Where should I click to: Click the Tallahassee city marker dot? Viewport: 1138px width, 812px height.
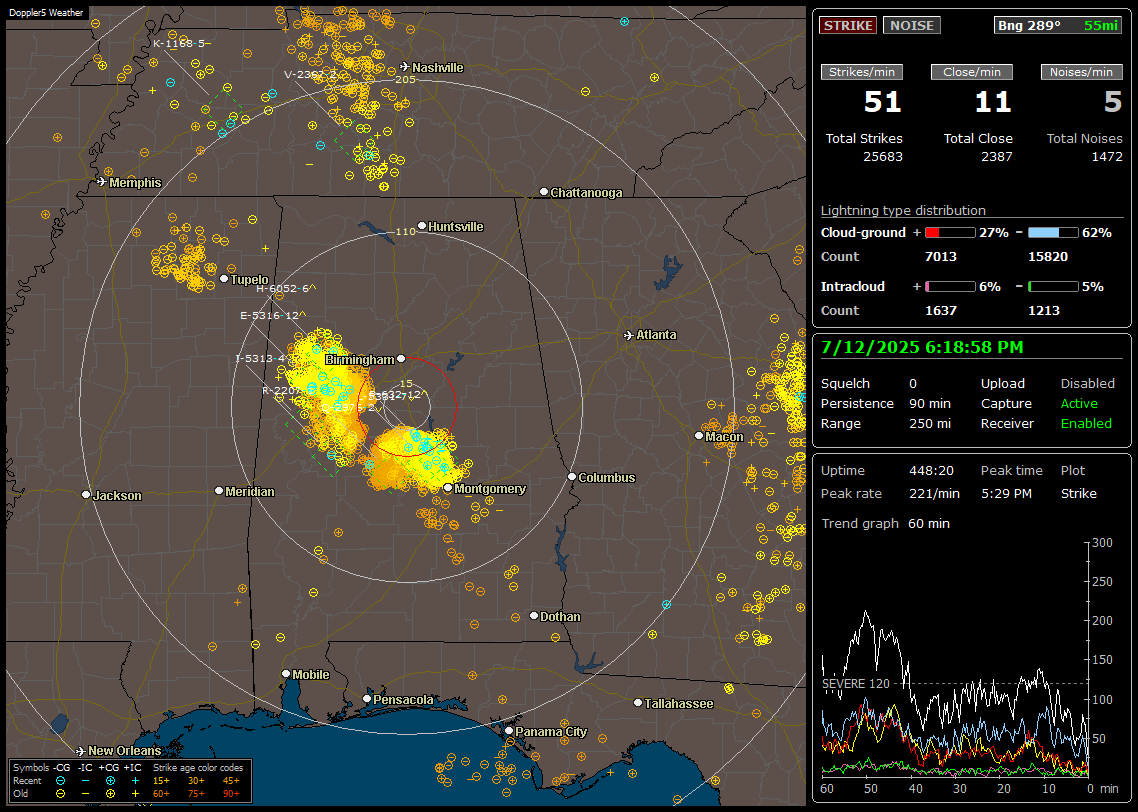coord(638,703)
